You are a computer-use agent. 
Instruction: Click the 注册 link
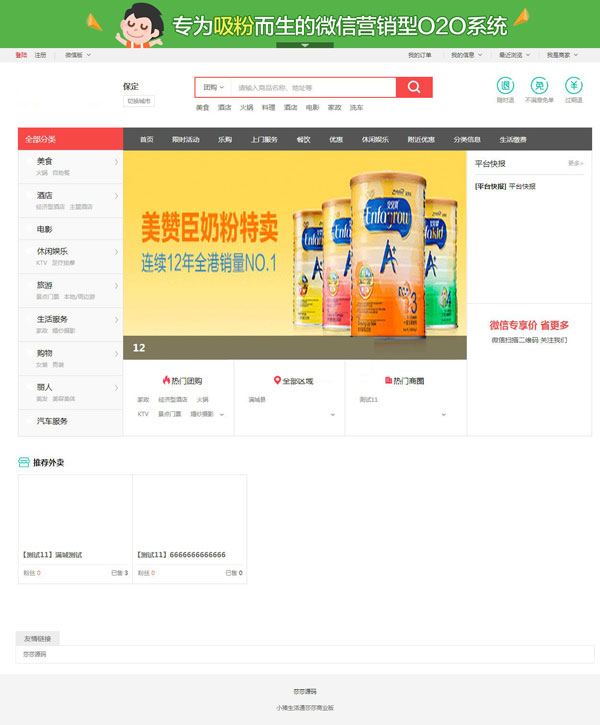point(40,55)
